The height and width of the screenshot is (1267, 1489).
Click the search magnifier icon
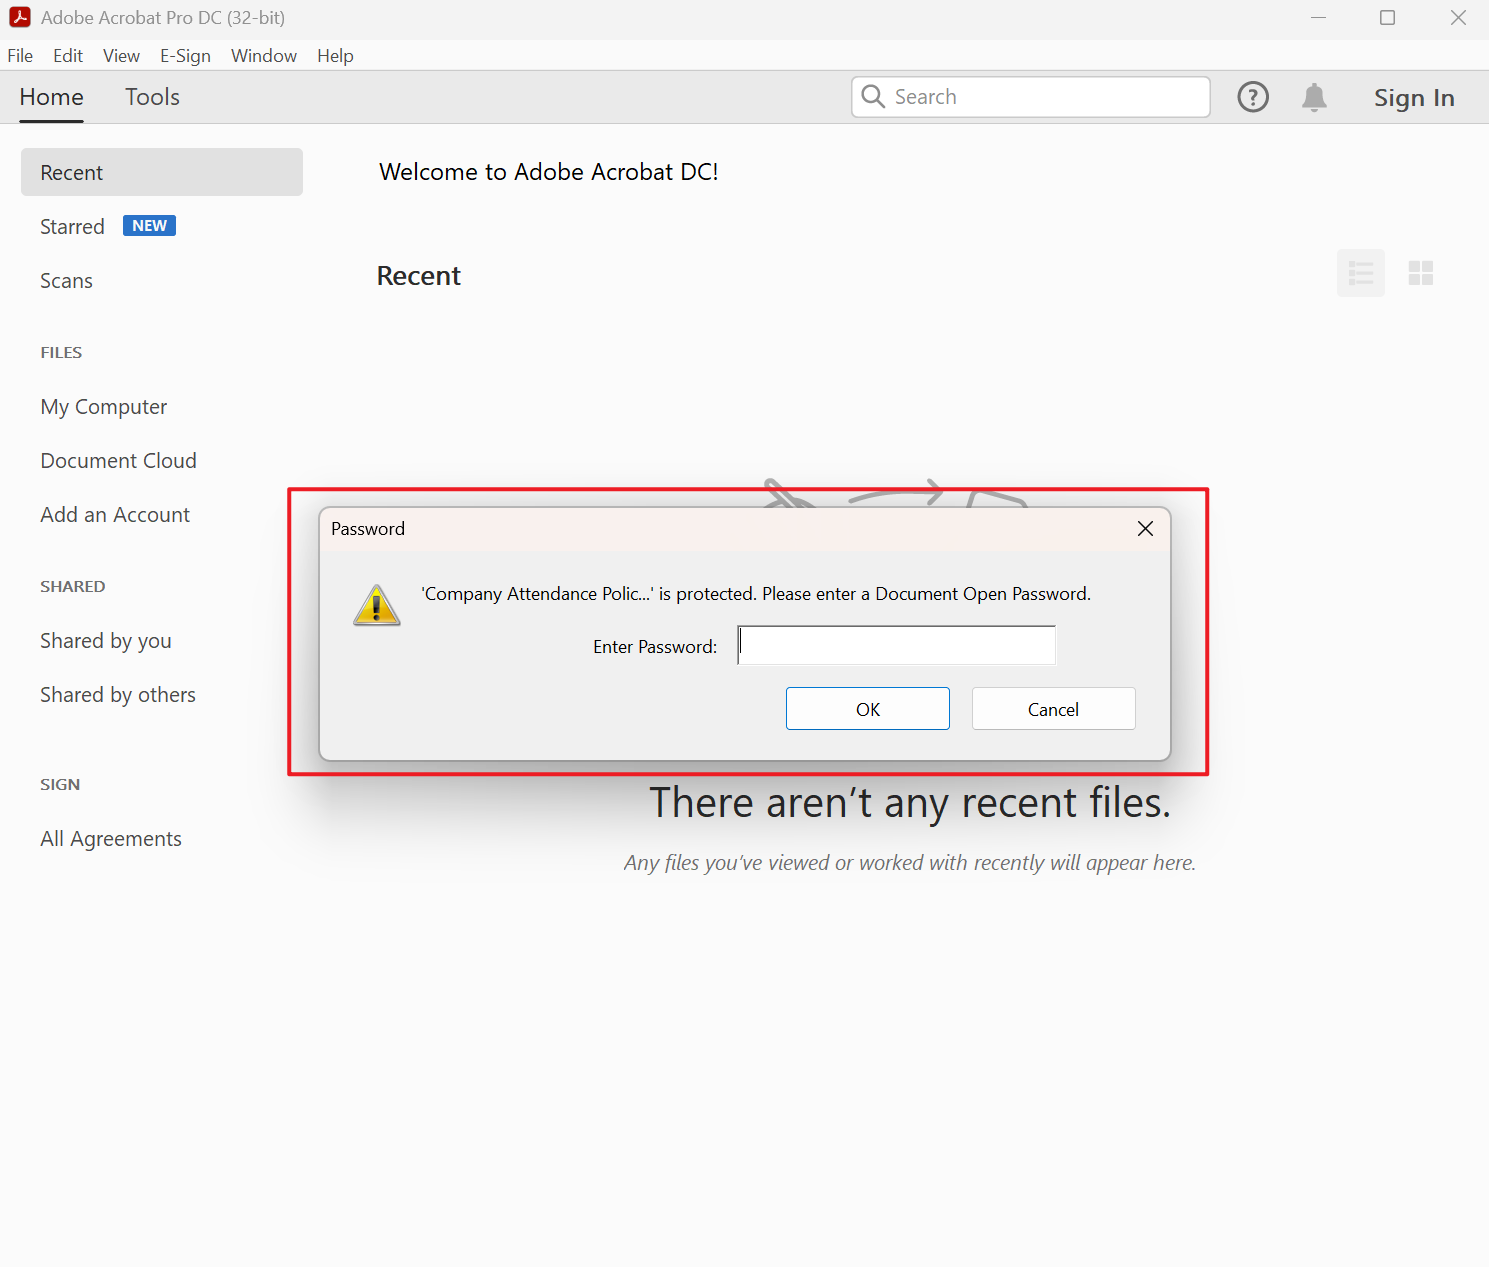click(873, 96)
